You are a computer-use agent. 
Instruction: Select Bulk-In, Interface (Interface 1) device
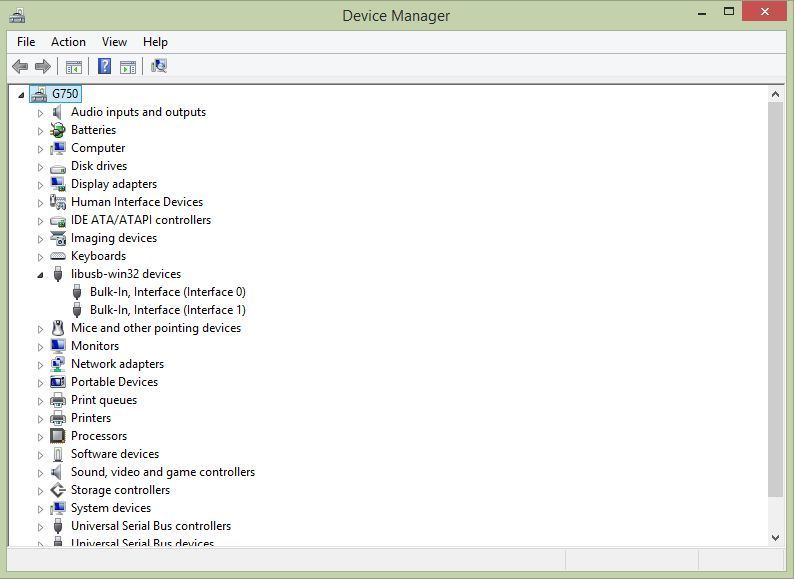(168, 310)
